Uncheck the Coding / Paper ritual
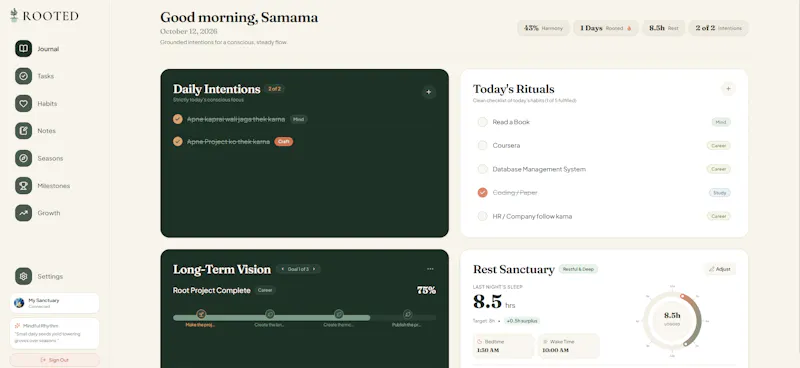This screenshot has width=800, height=368. point(482,192)
